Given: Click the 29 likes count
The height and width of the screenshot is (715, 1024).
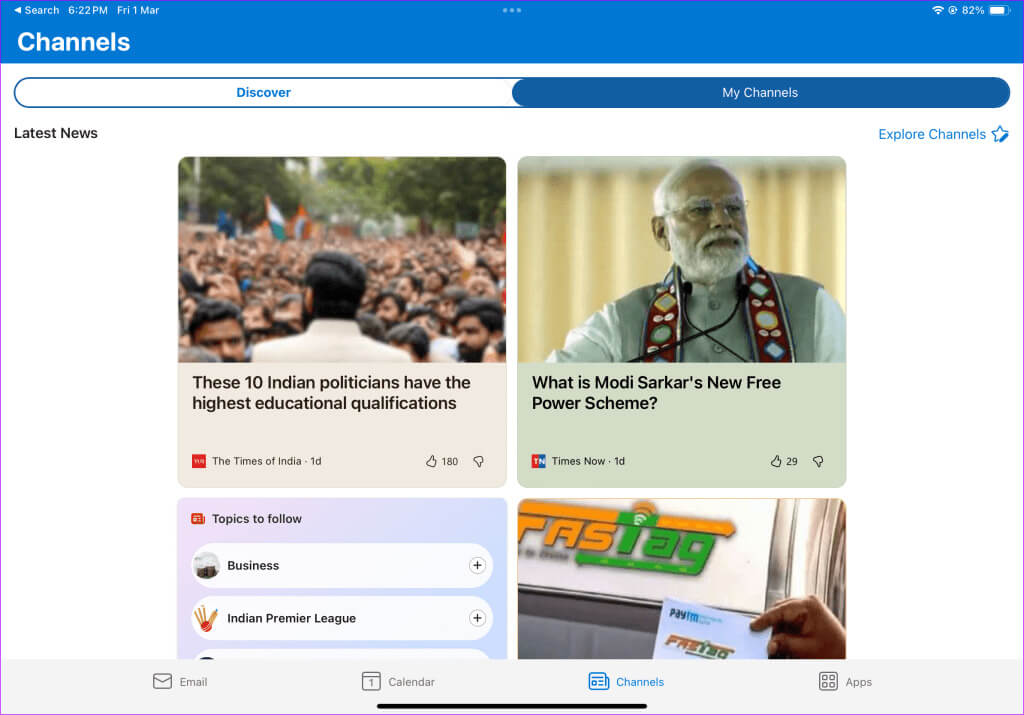Looking at the screenshot, I should pyautogui.click(x=792, y=462).
